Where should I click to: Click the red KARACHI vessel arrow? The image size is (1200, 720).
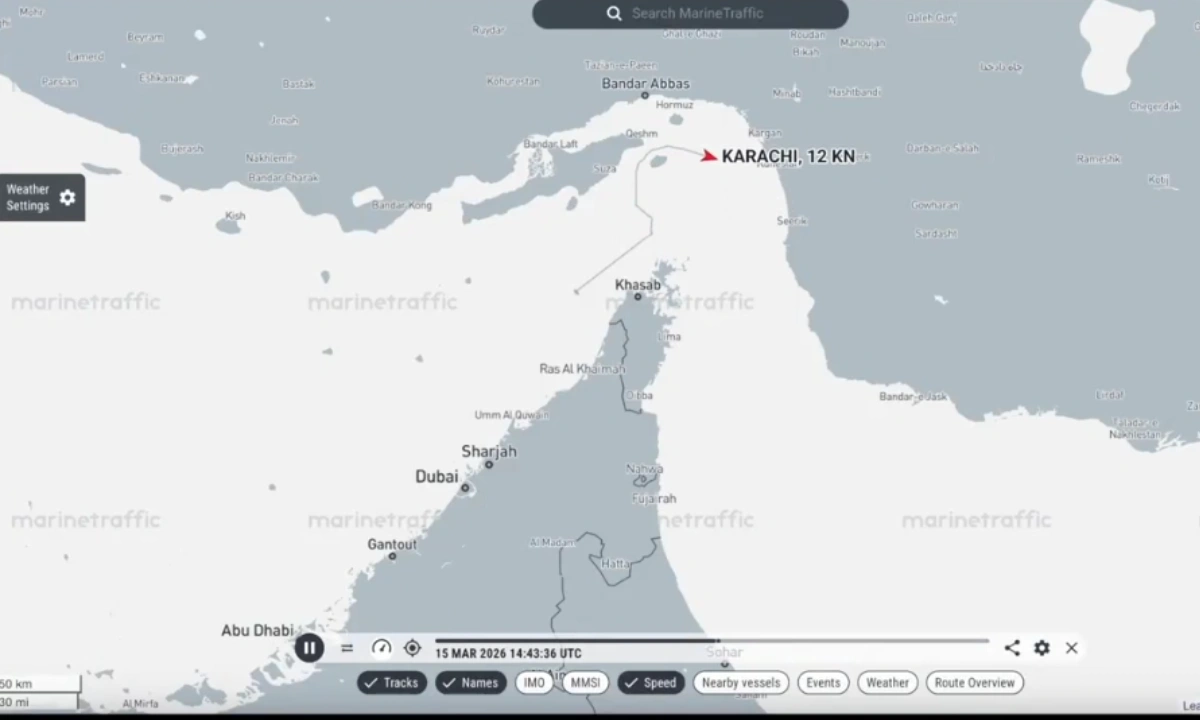pos(708,156)
